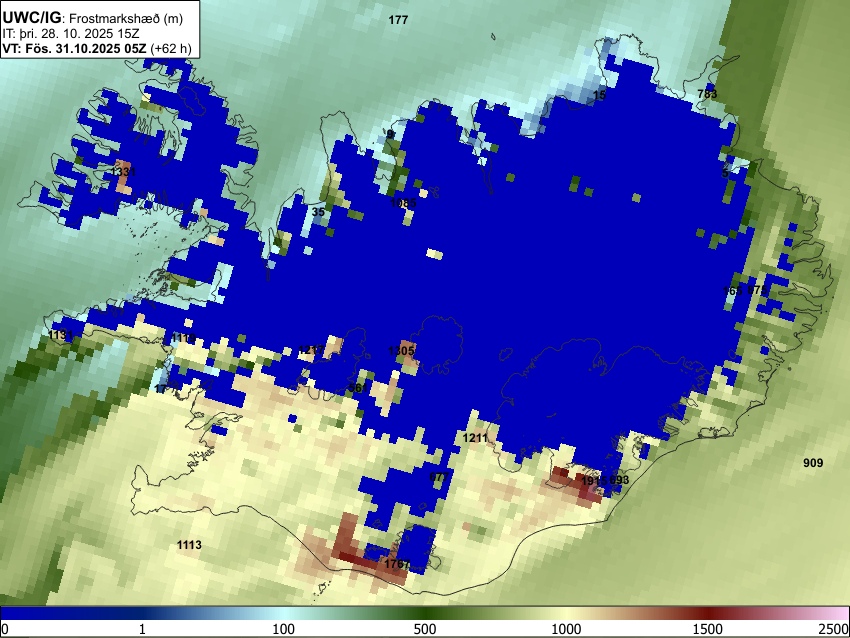Click the 561 value label
Viewport: 850px width, 638px height.
(357, 388)
